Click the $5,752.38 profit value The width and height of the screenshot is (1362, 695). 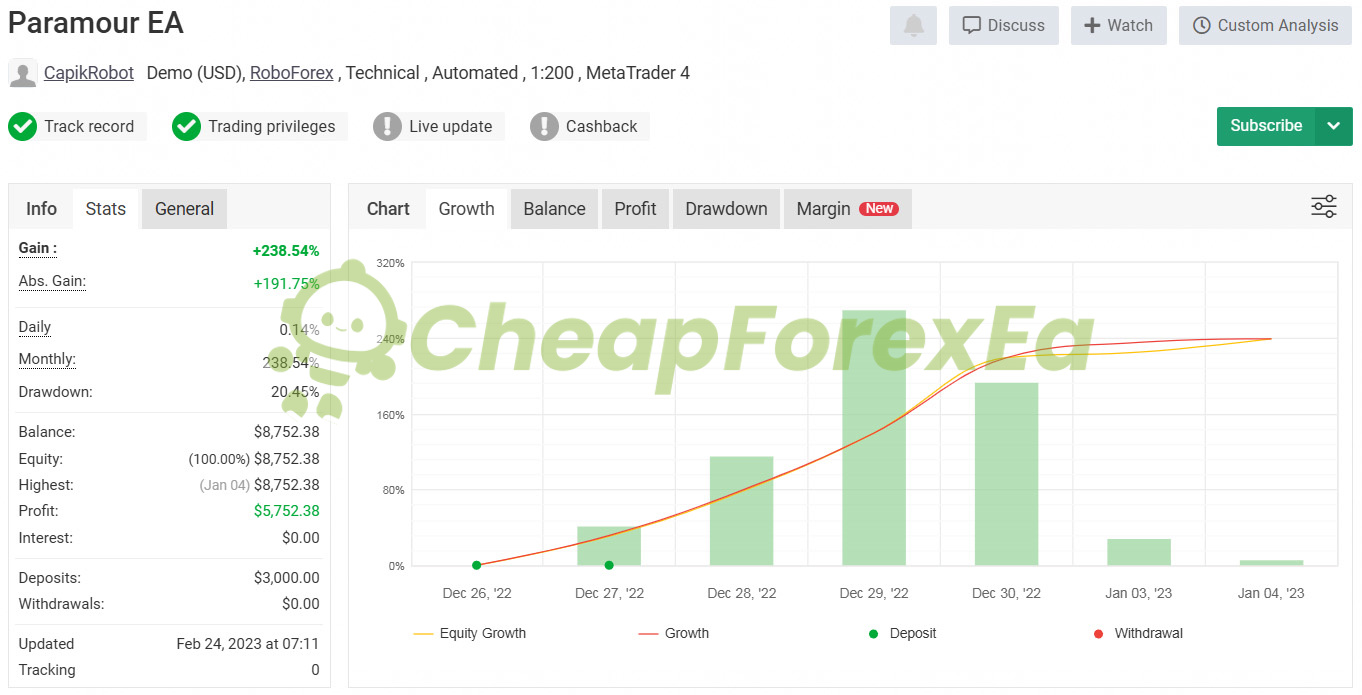pos(287,511)
